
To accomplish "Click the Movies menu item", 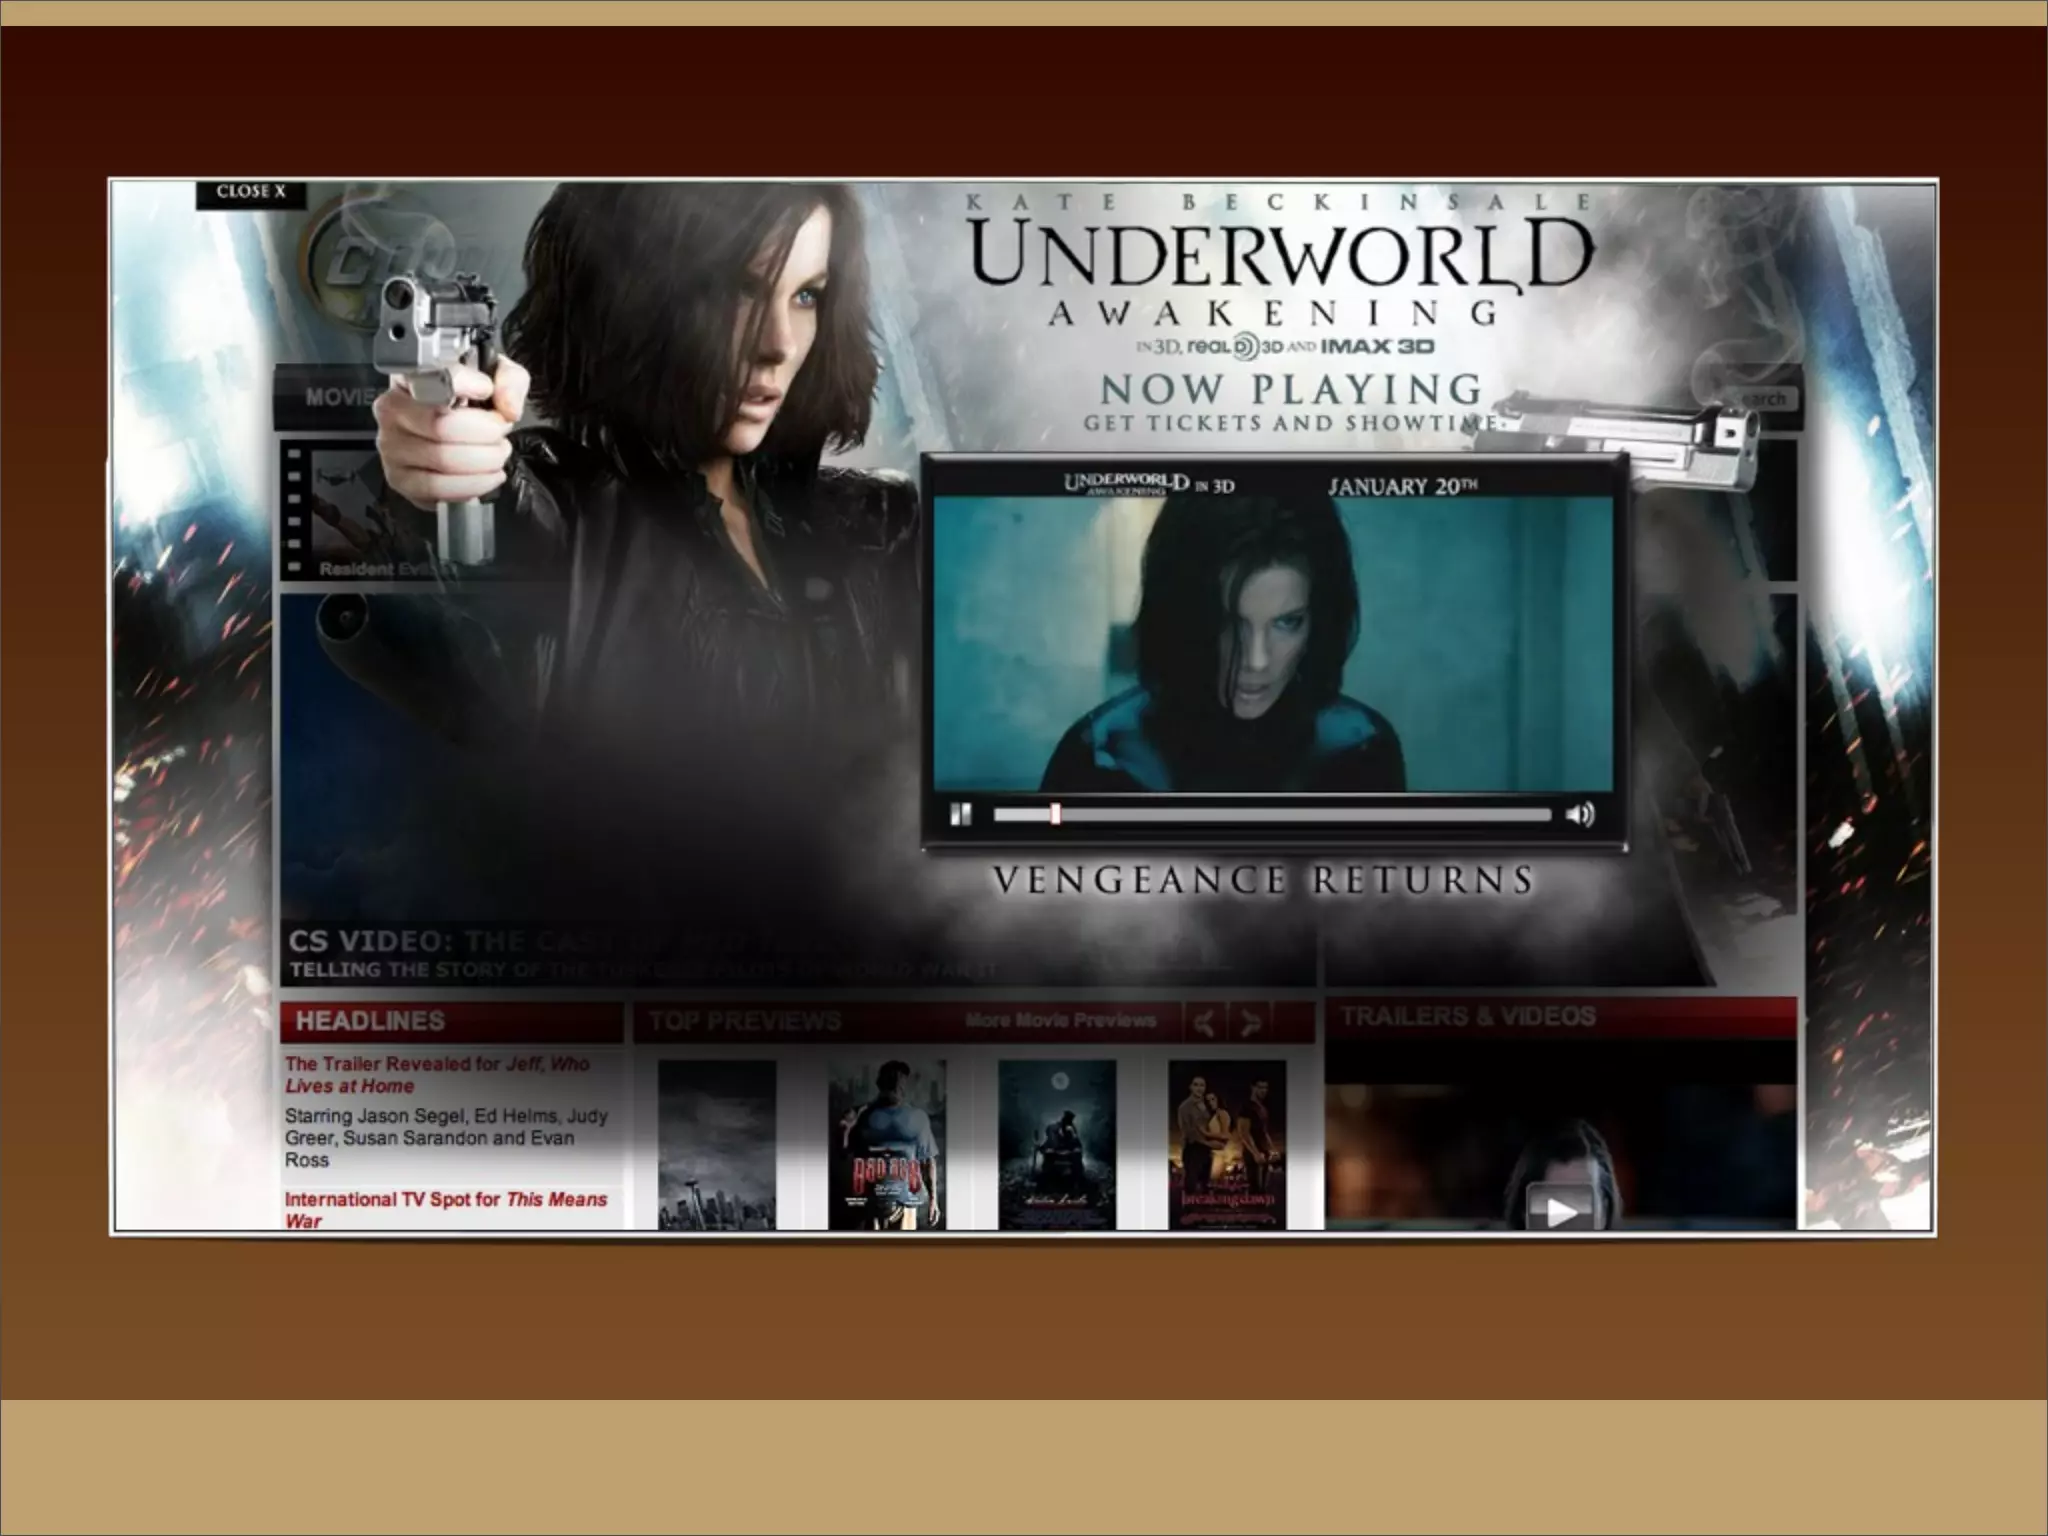I will click(x=340, y=397).
